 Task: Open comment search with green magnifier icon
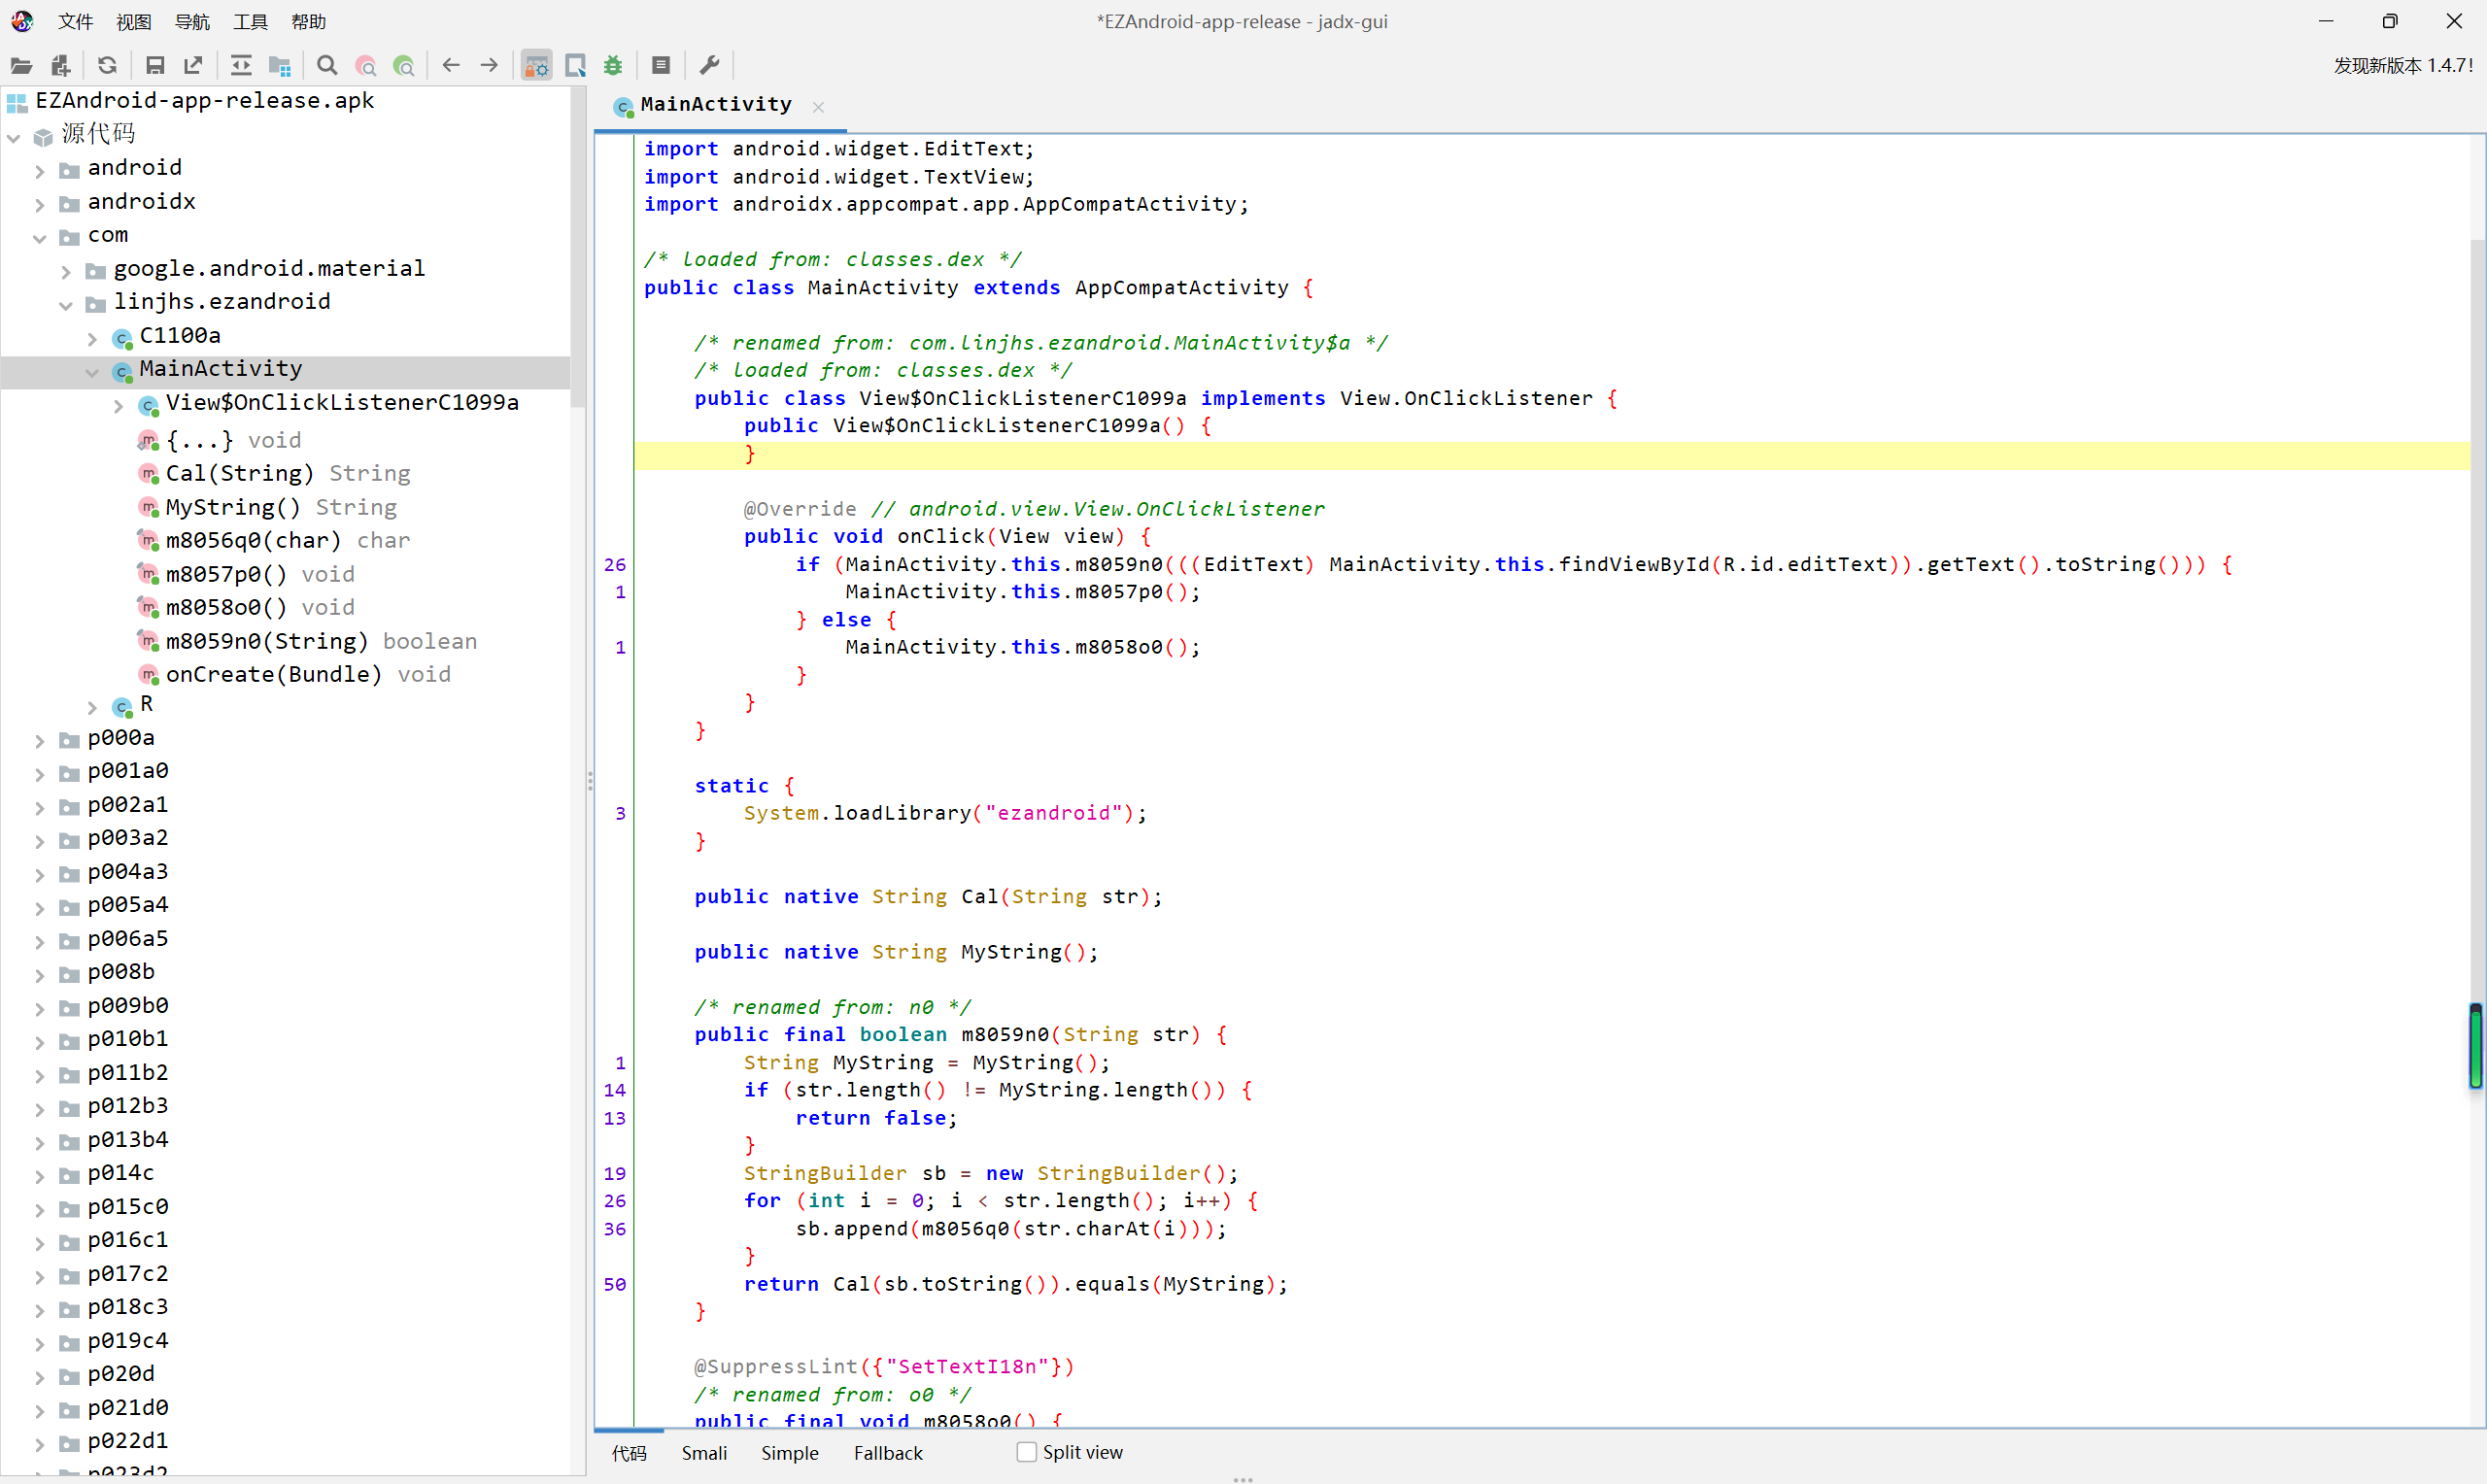404,66
